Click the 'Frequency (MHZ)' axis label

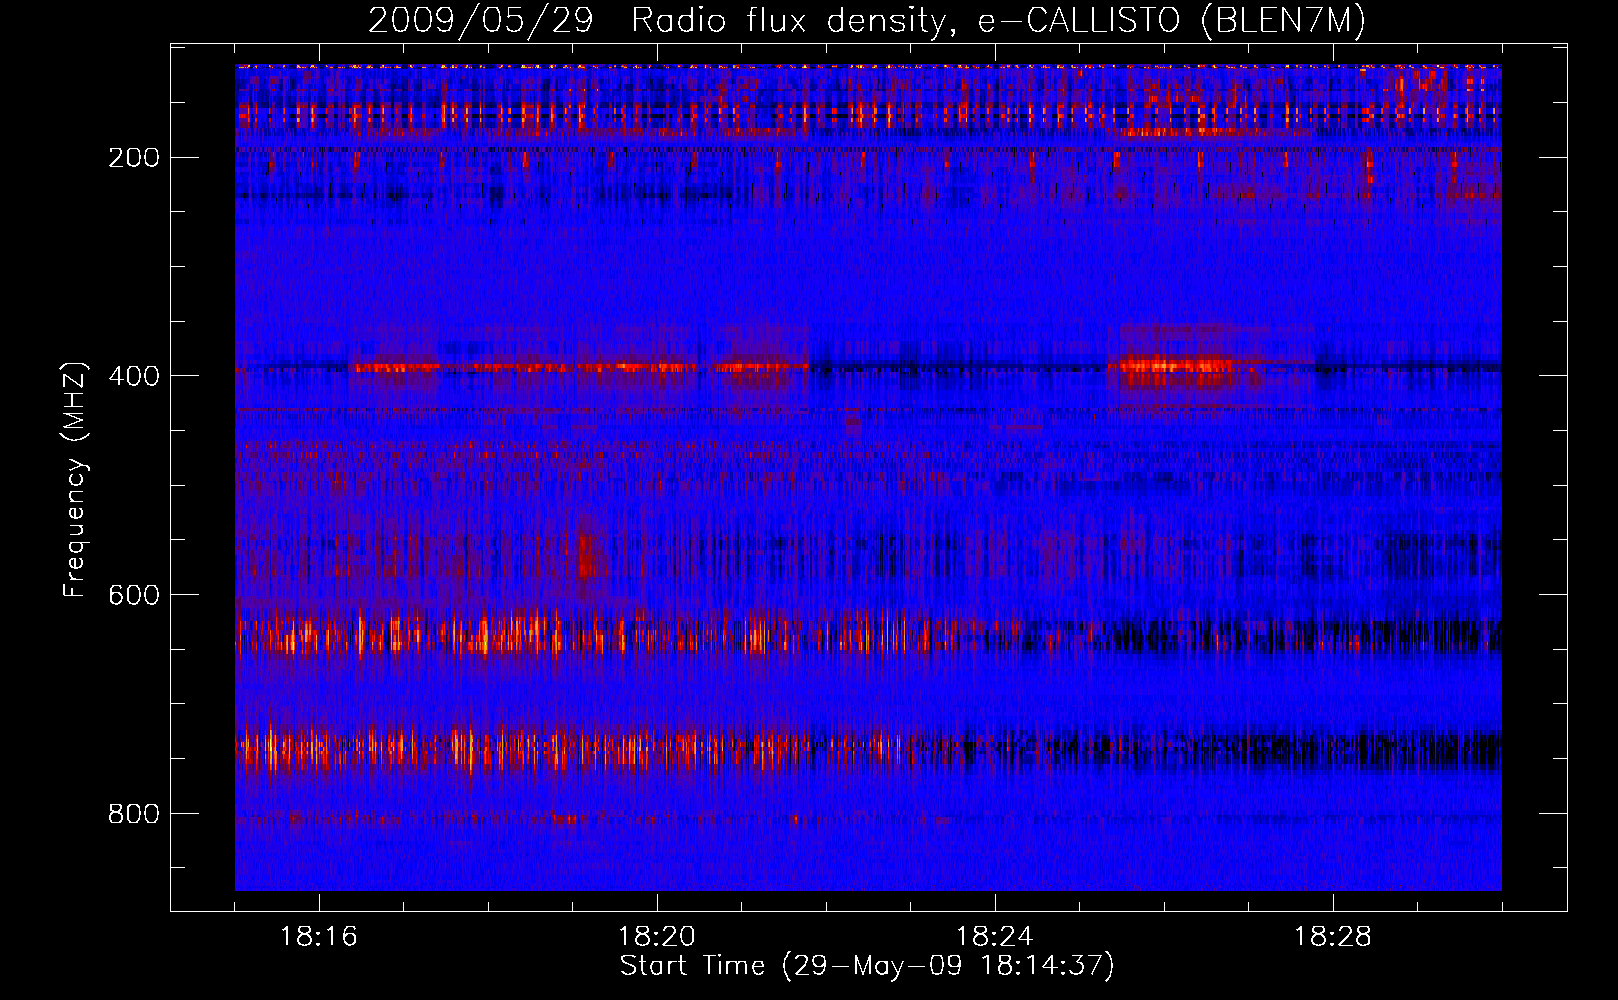(x=75, y=479)
